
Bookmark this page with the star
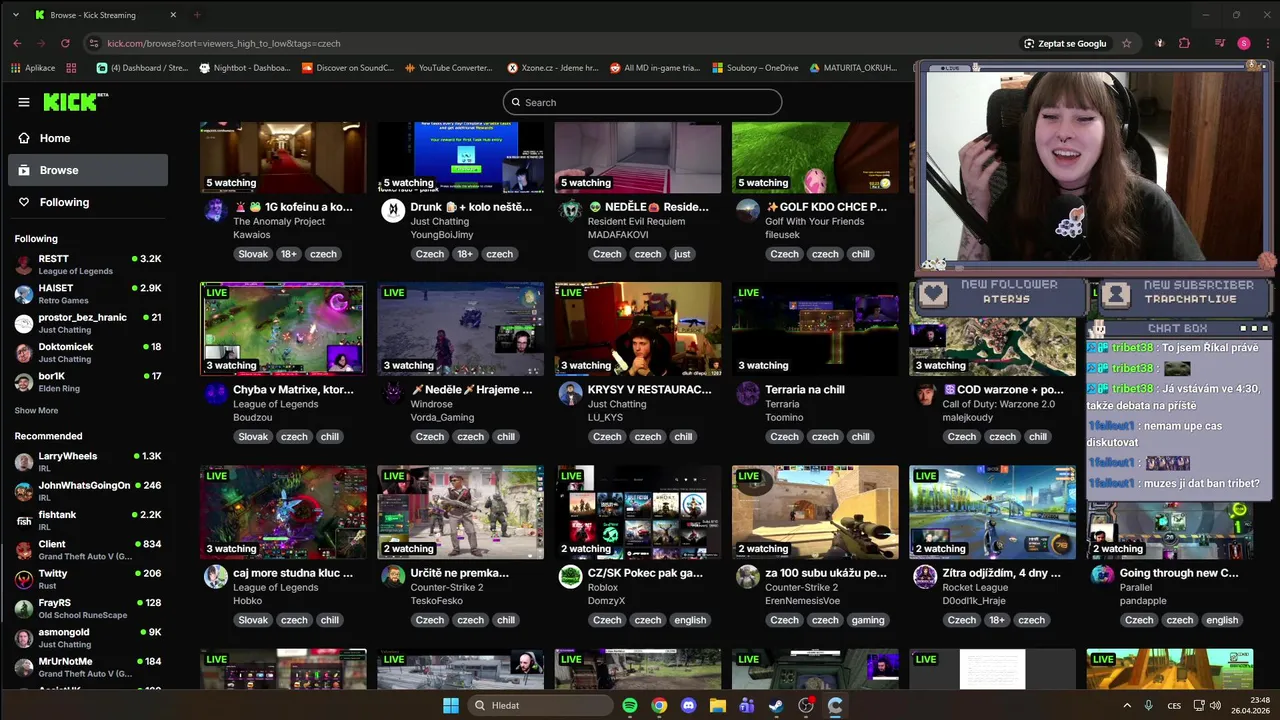pyautogui.click(x=1127, y=43)
